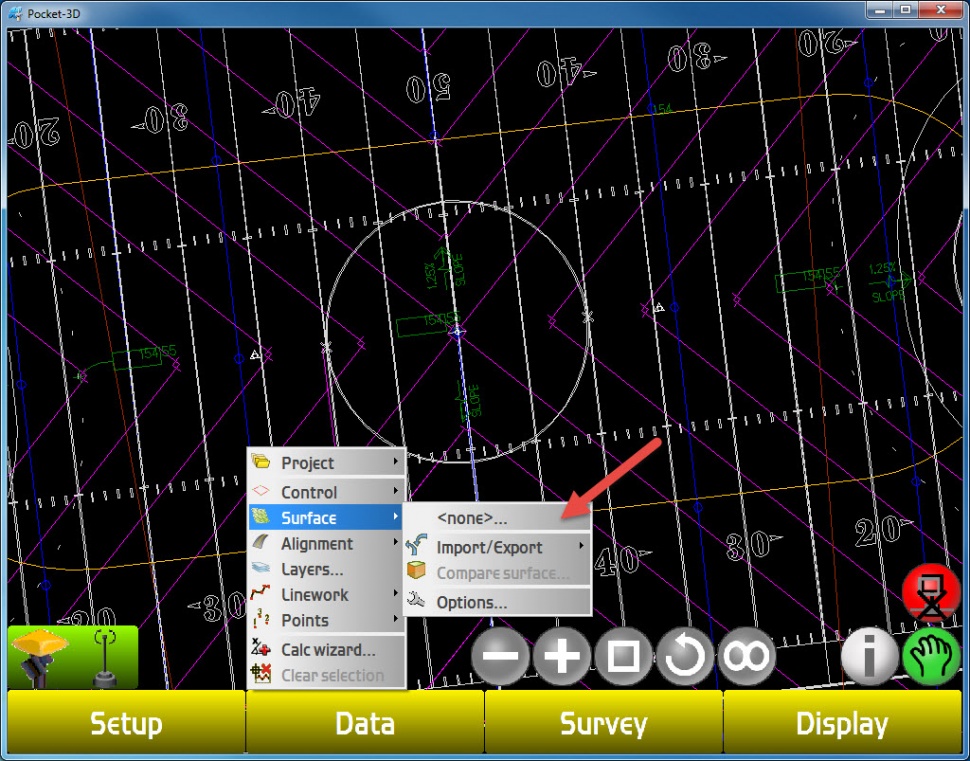Click the rotate view circular arrow icon

coord(685,657)
